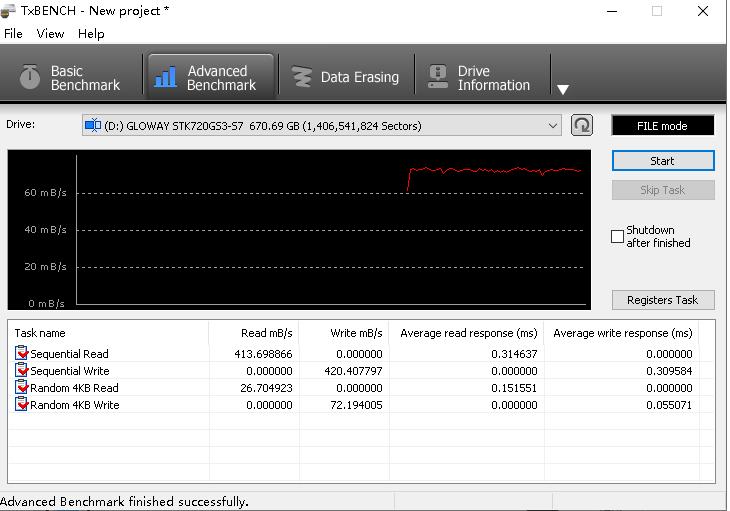Start the benchmark
Screen dimensions: 730x511
coord(662,161)
